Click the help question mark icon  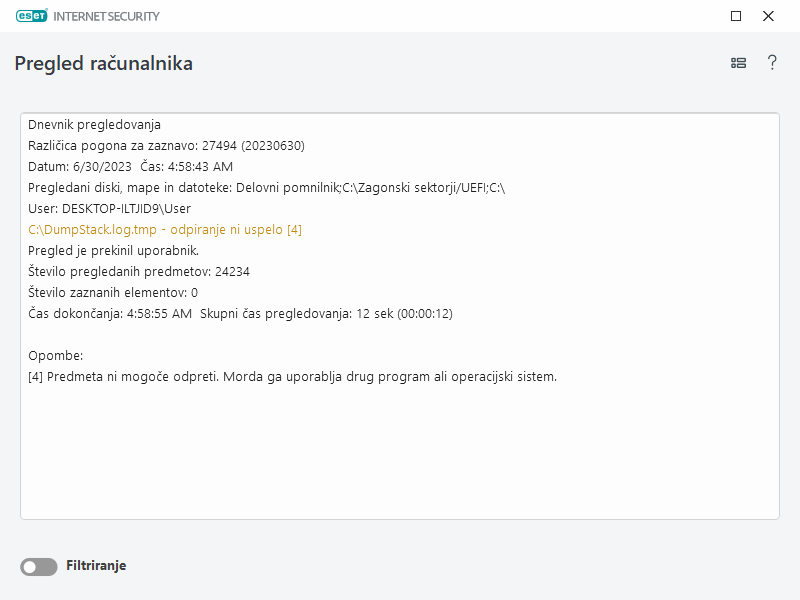coord(772,62)
